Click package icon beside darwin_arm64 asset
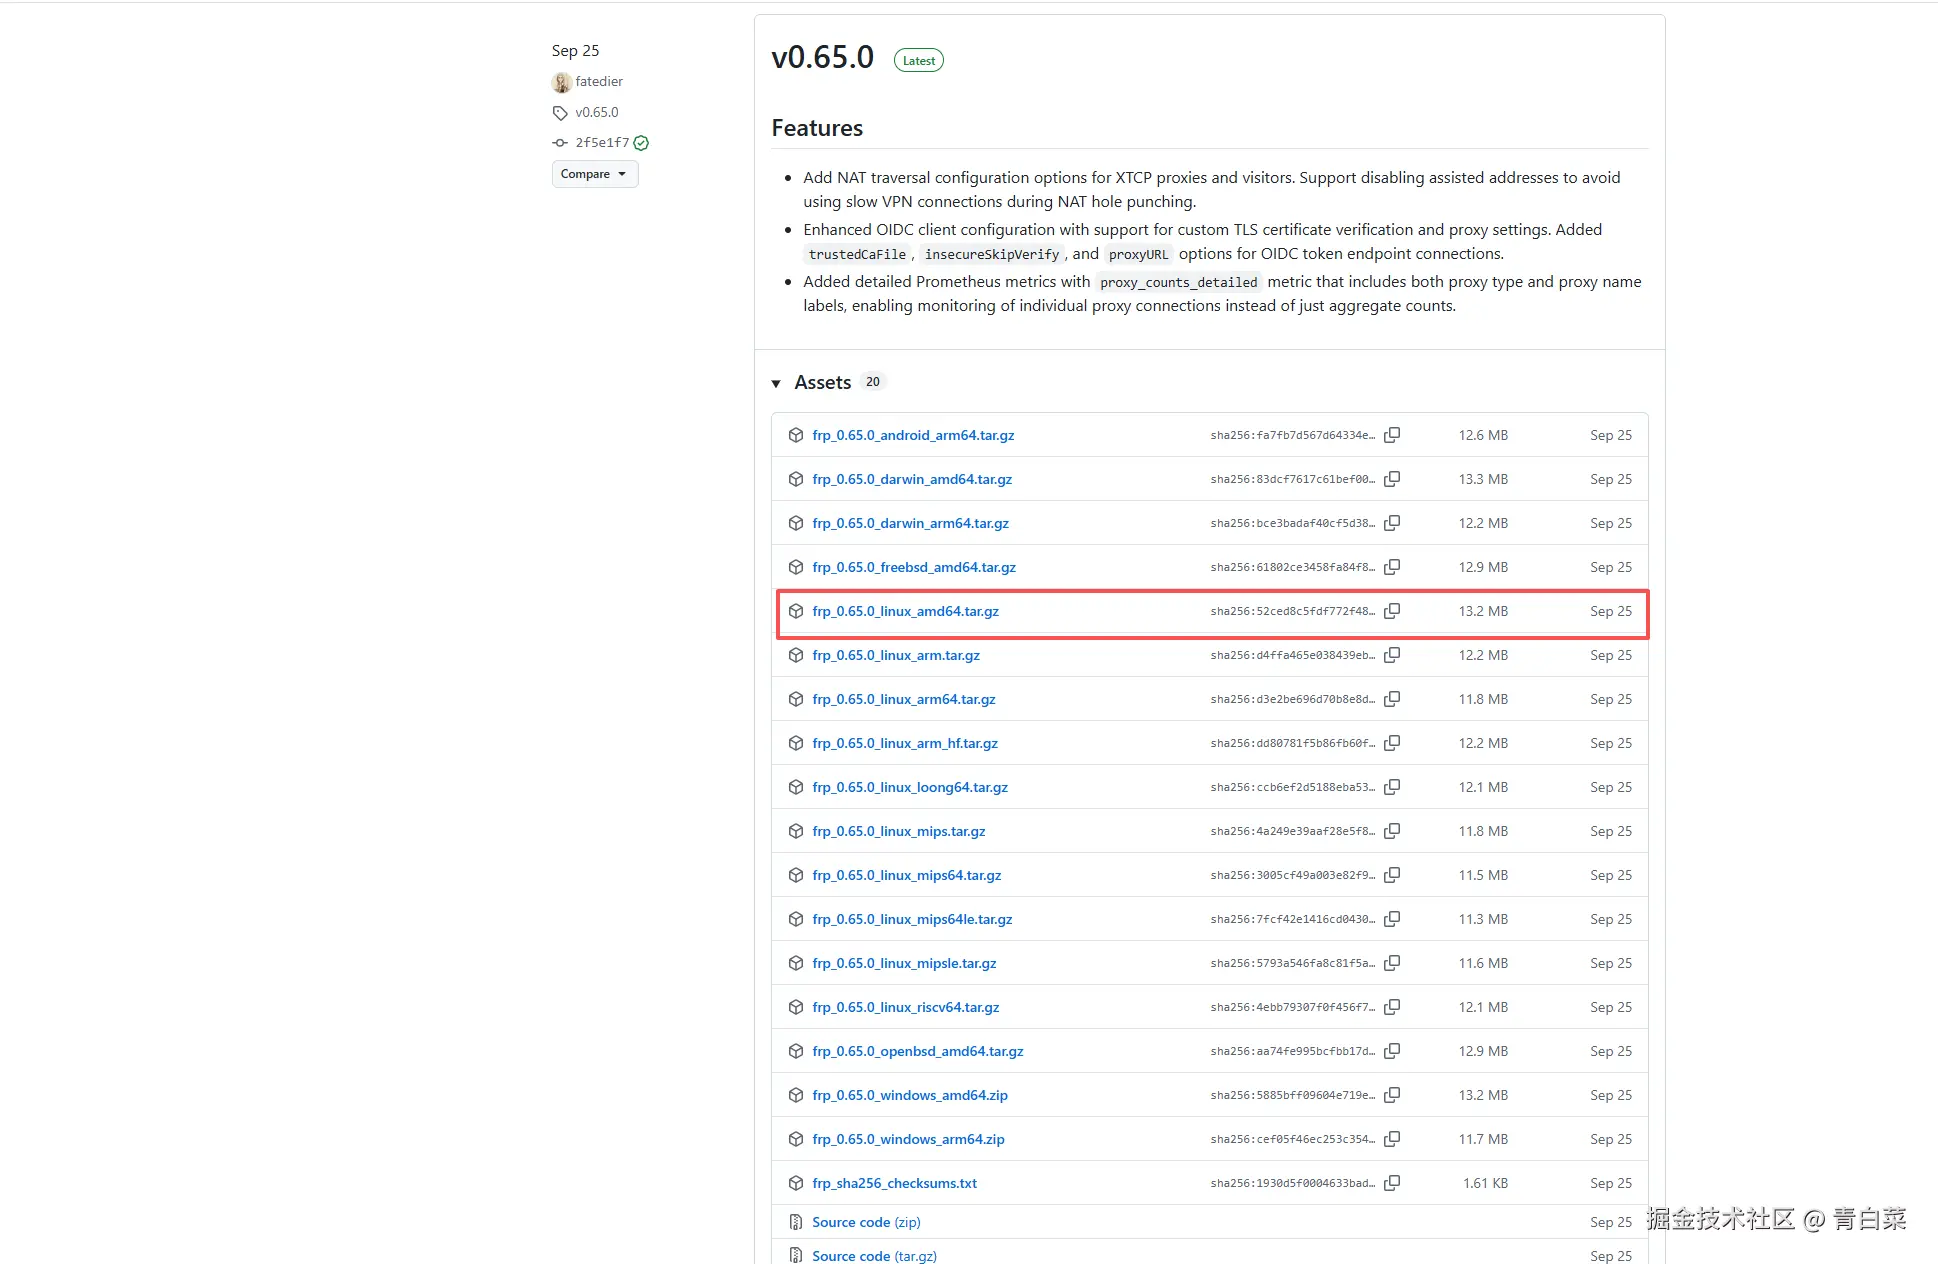 [796, 523]
